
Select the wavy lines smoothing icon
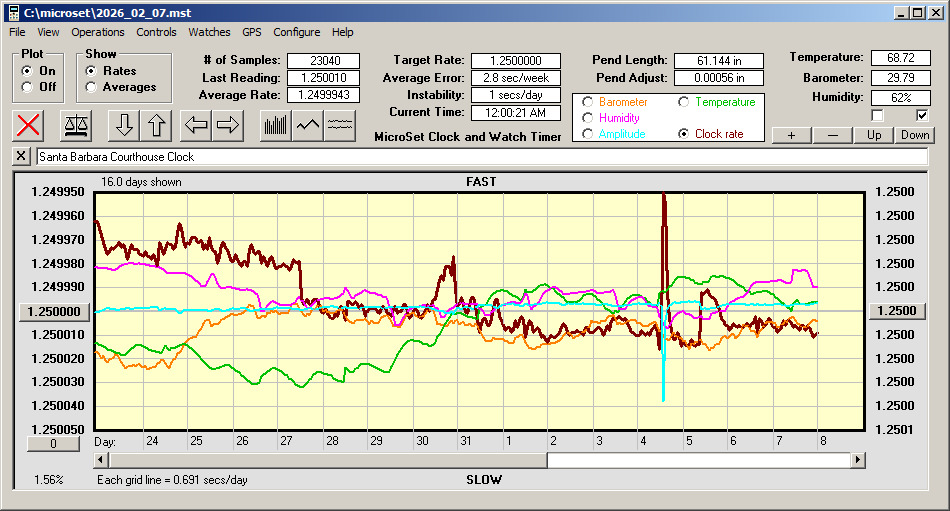(341, 125)
